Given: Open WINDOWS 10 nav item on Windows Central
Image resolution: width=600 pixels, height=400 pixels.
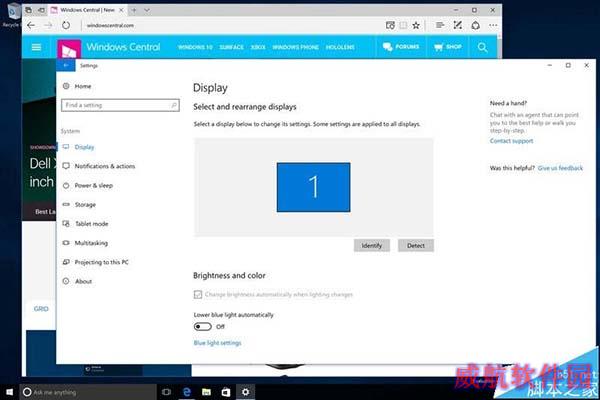Looking at the screenshot, I should tap(195, 47).
